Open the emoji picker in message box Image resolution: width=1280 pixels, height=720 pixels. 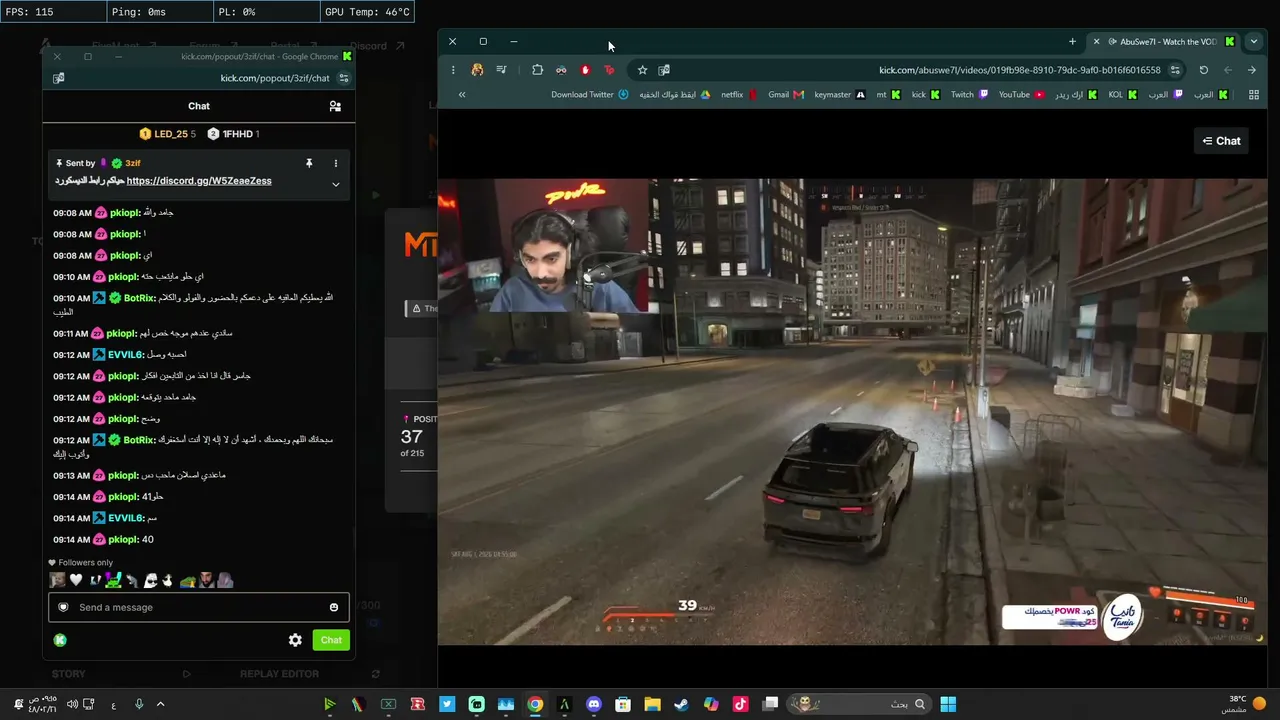[334, 607]
